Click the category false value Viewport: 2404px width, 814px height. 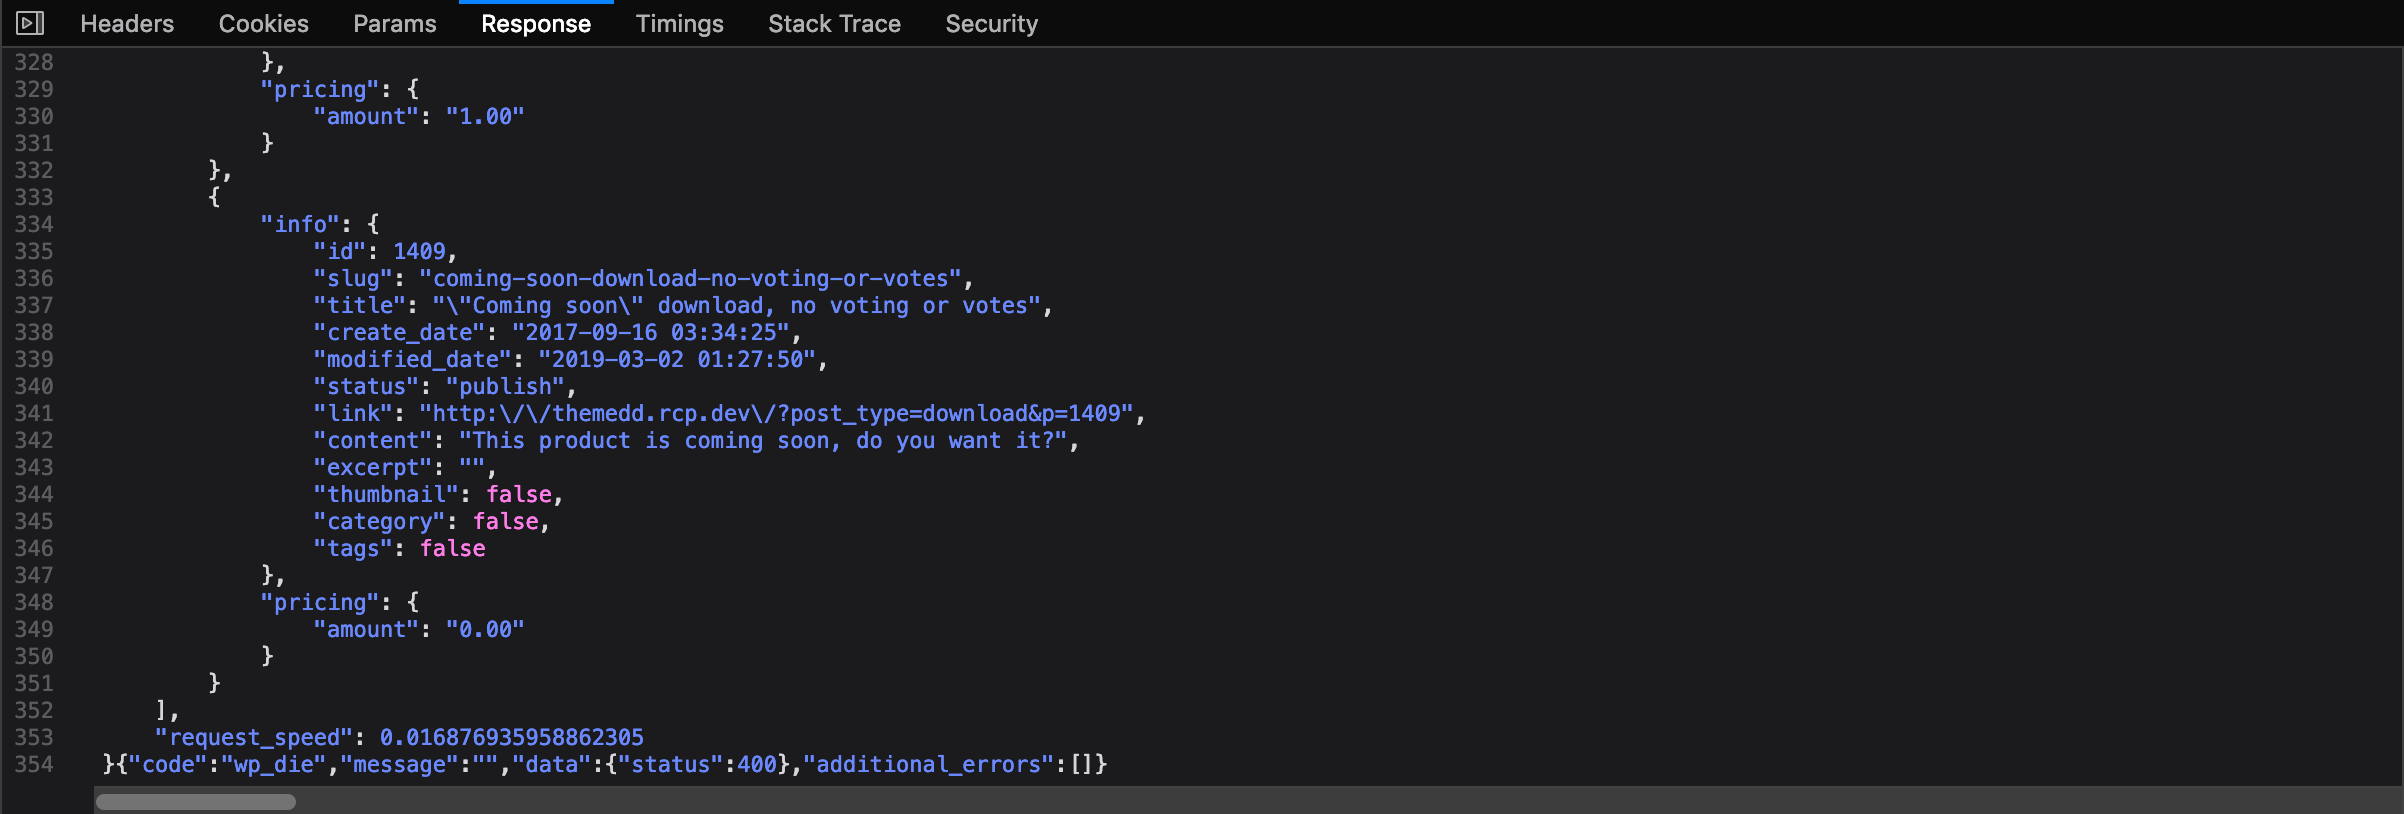point(506,521)
